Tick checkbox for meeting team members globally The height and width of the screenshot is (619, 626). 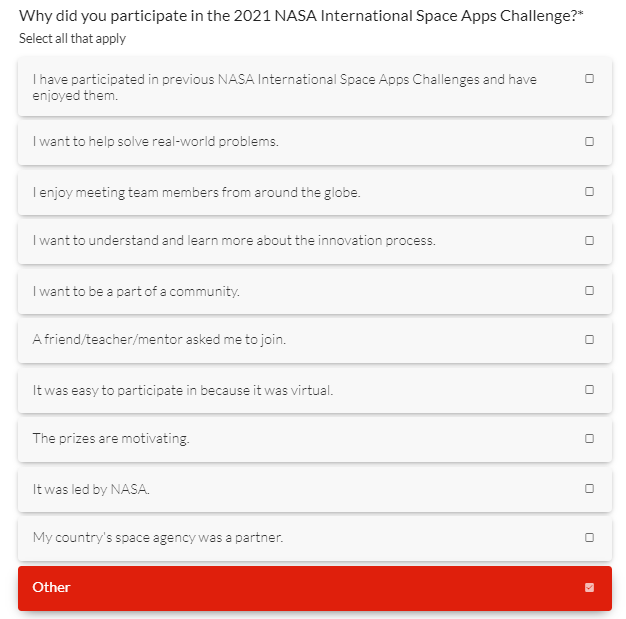pos(589,191)
